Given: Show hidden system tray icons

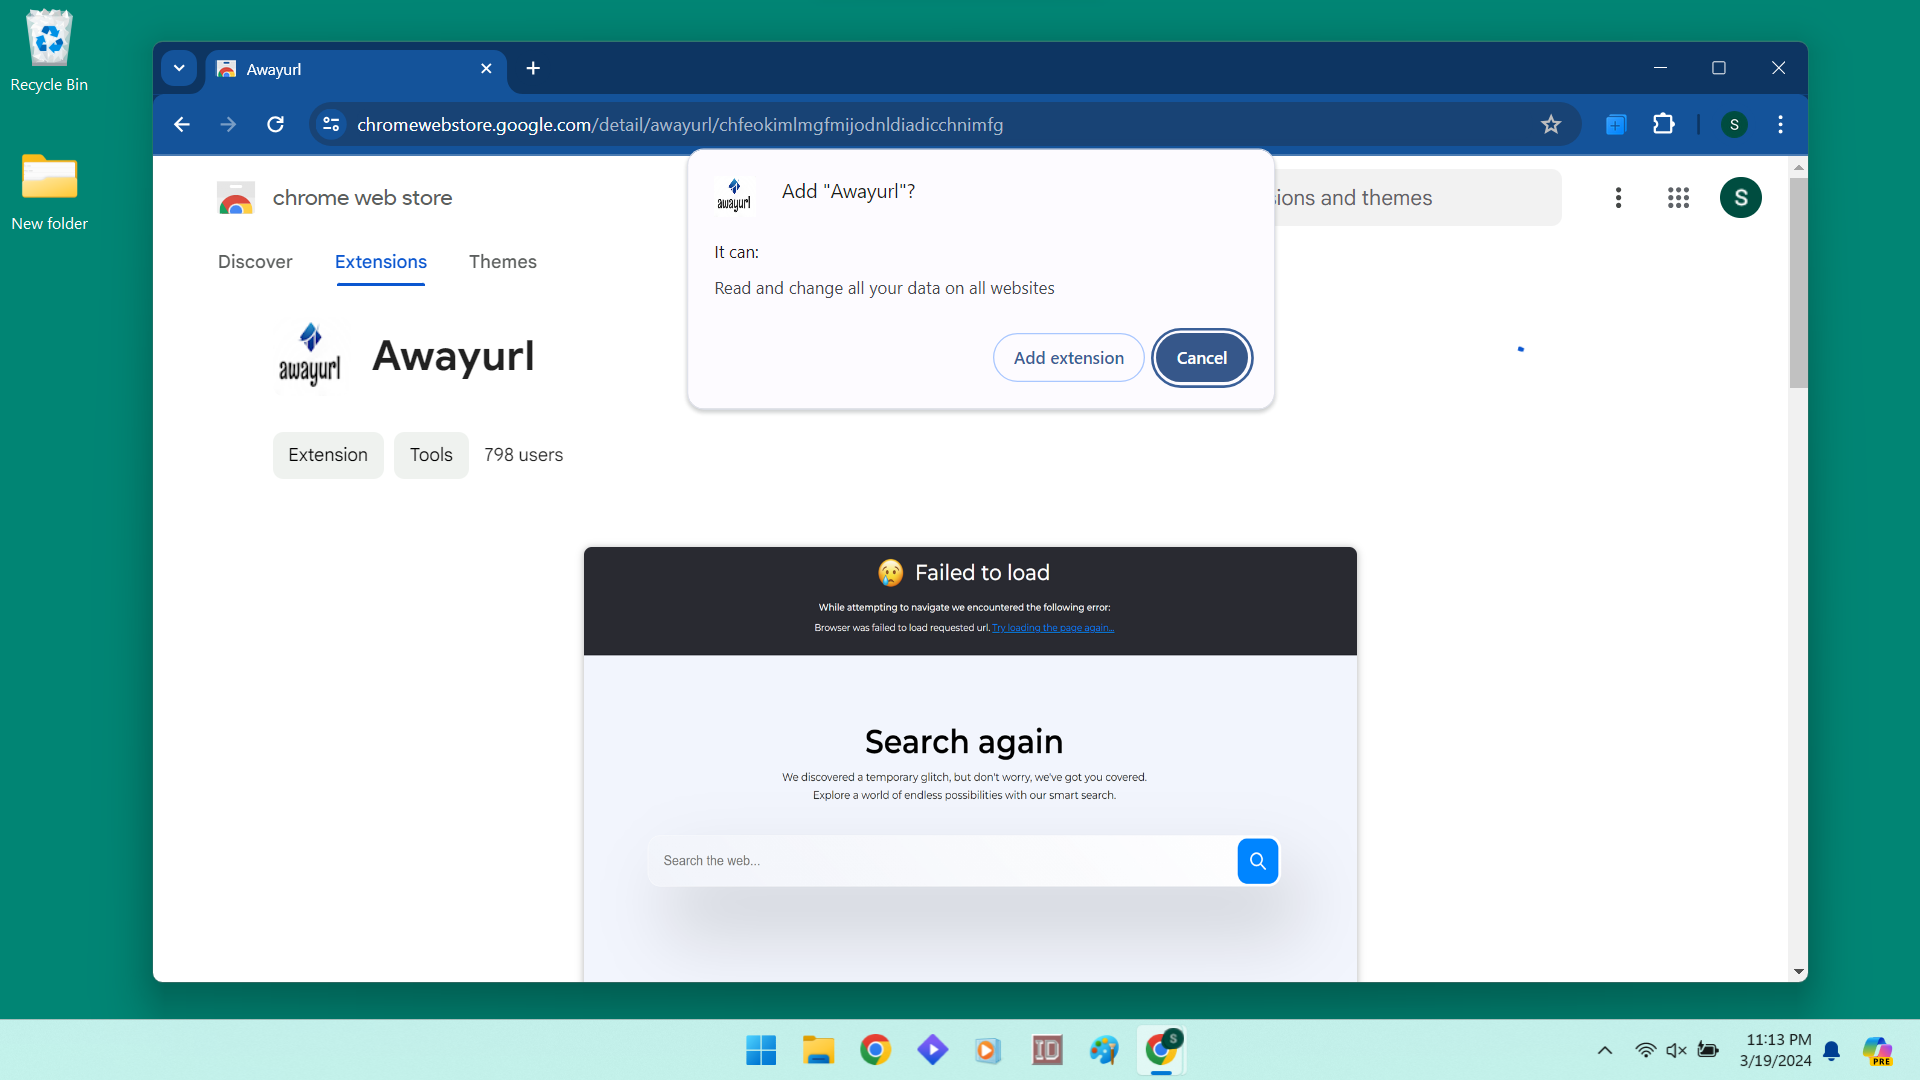Looking at the screenshot, I should (x=1604, y=1050).
